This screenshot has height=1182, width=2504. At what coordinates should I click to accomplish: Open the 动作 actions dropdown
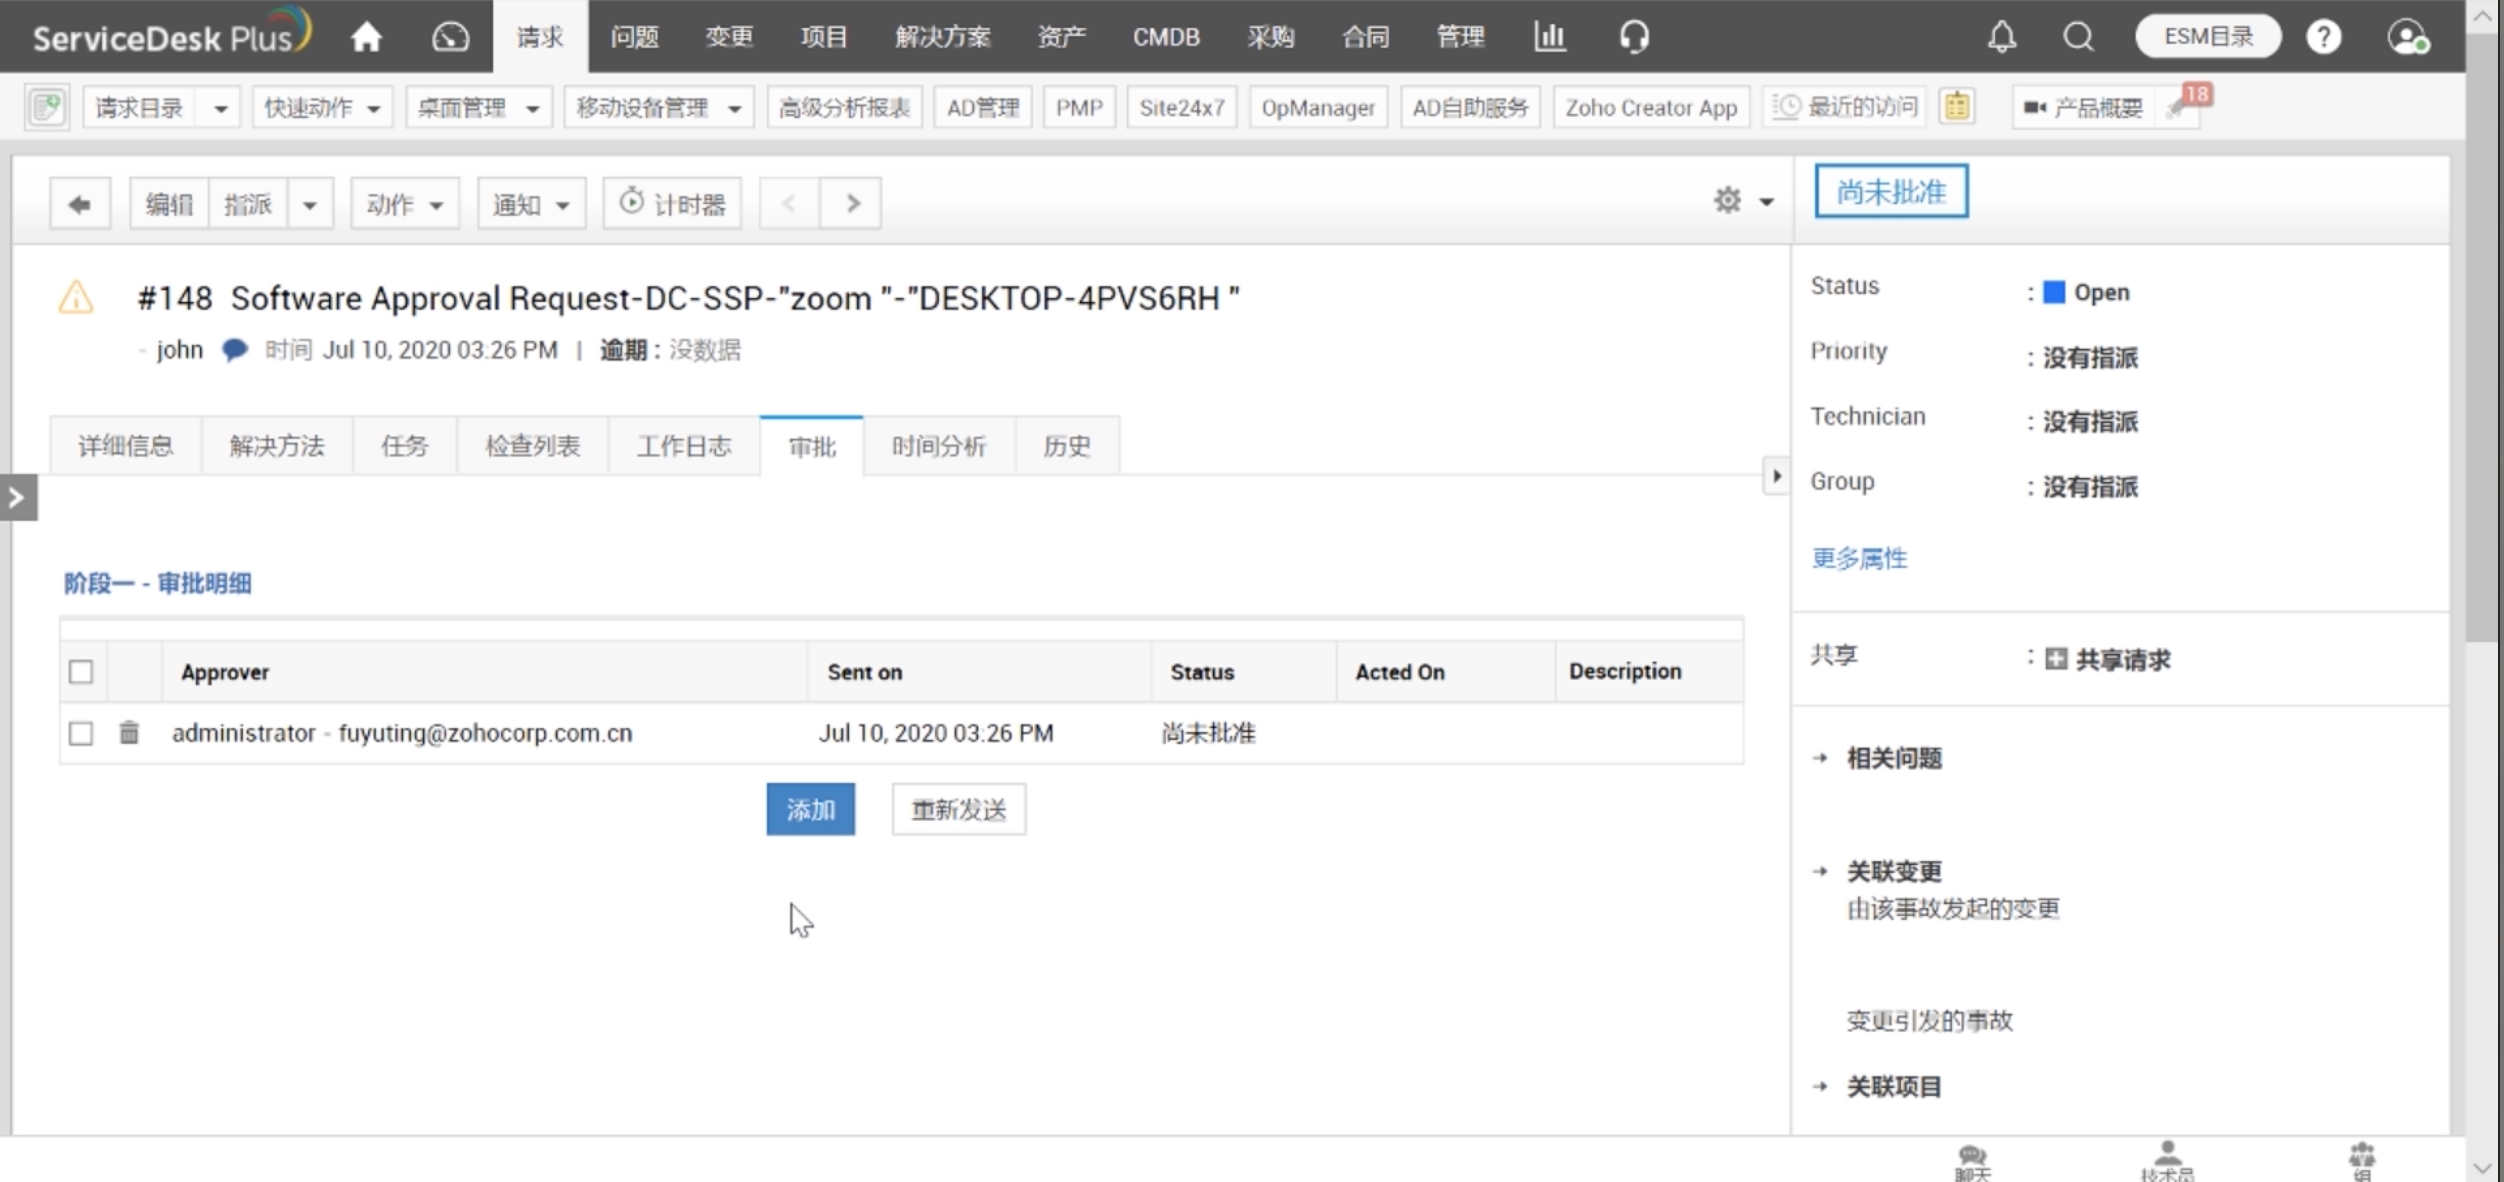pyautogui.click(x=404, y=204)
